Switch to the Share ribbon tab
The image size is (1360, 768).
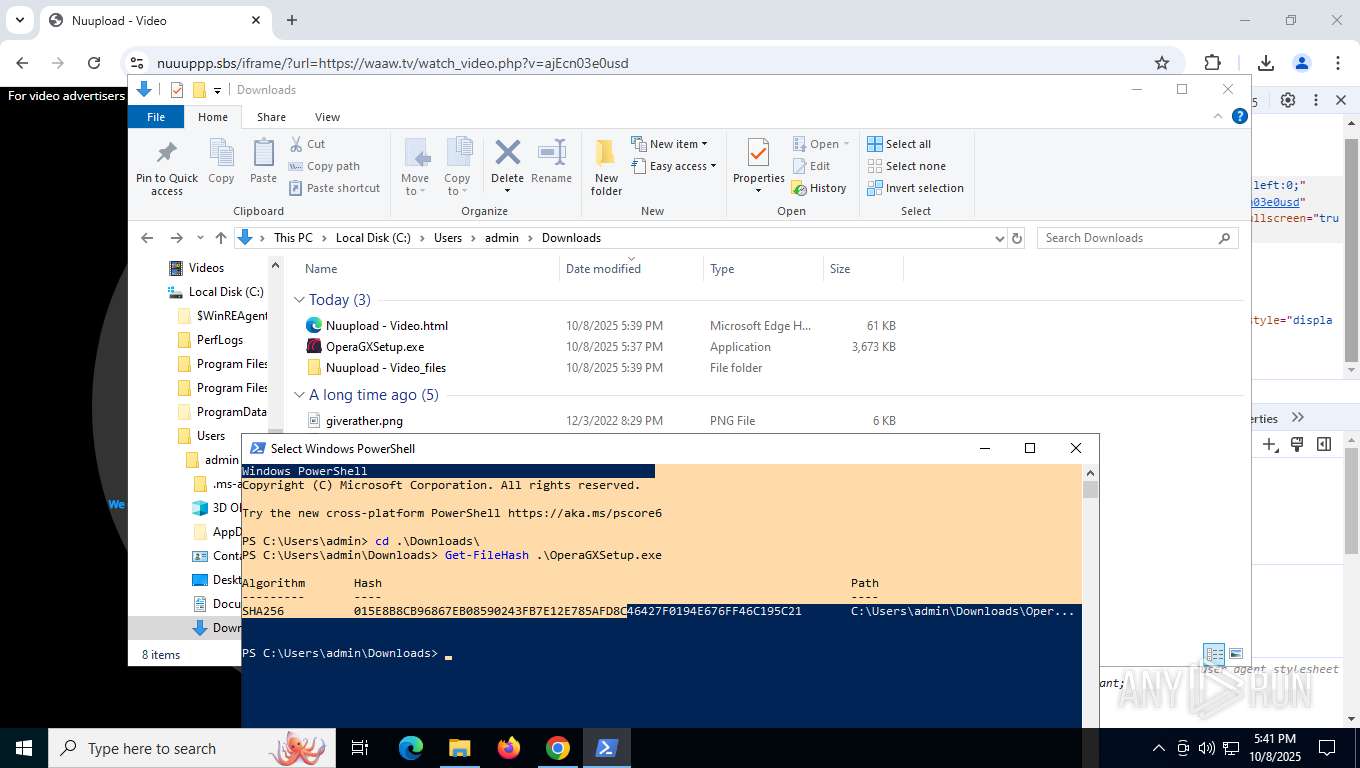pos(271,117)
